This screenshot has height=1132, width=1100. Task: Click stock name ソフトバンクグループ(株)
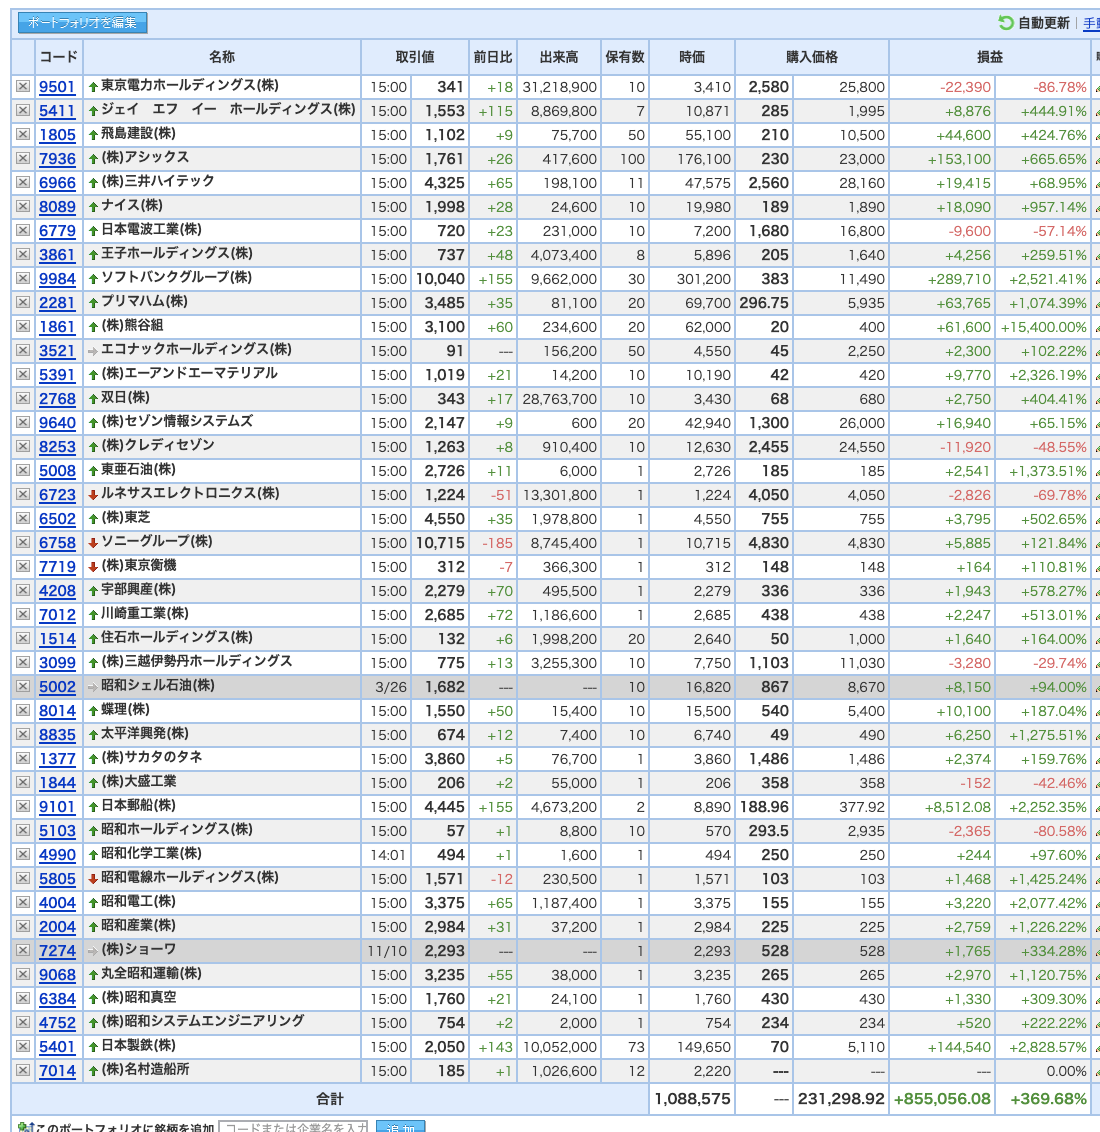tap(176, 277)
